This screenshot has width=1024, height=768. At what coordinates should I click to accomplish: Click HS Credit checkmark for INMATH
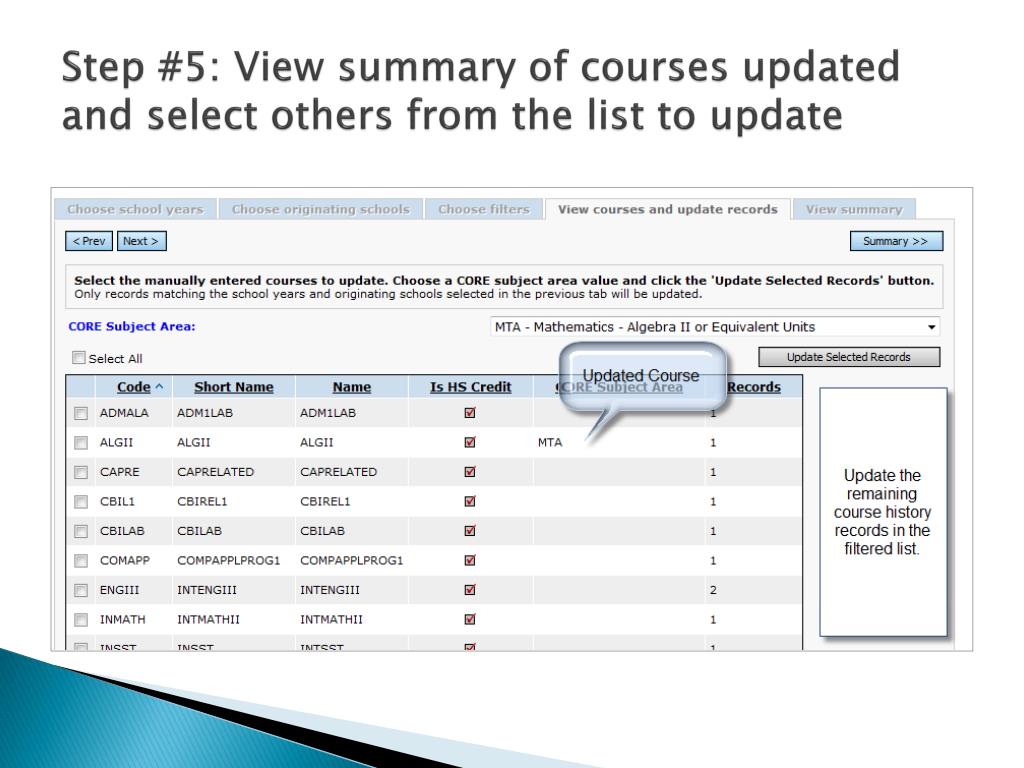pos(470,618)
